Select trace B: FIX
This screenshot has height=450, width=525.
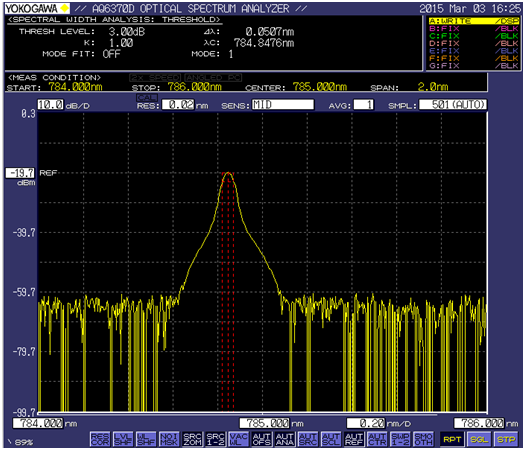(474, 28)
